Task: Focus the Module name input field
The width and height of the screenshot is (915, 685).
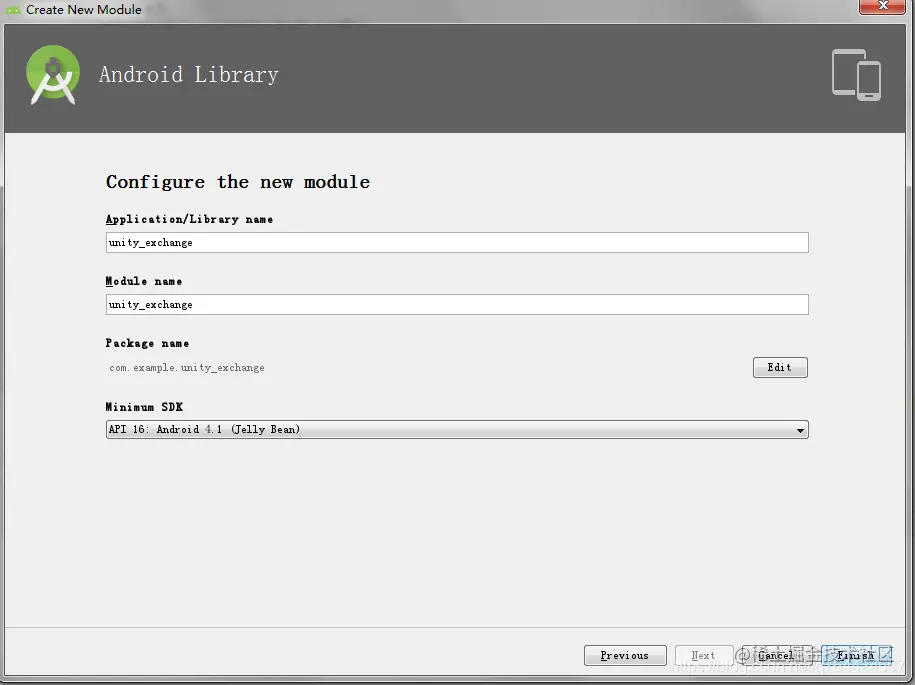Action: click(x=457, y=305)
